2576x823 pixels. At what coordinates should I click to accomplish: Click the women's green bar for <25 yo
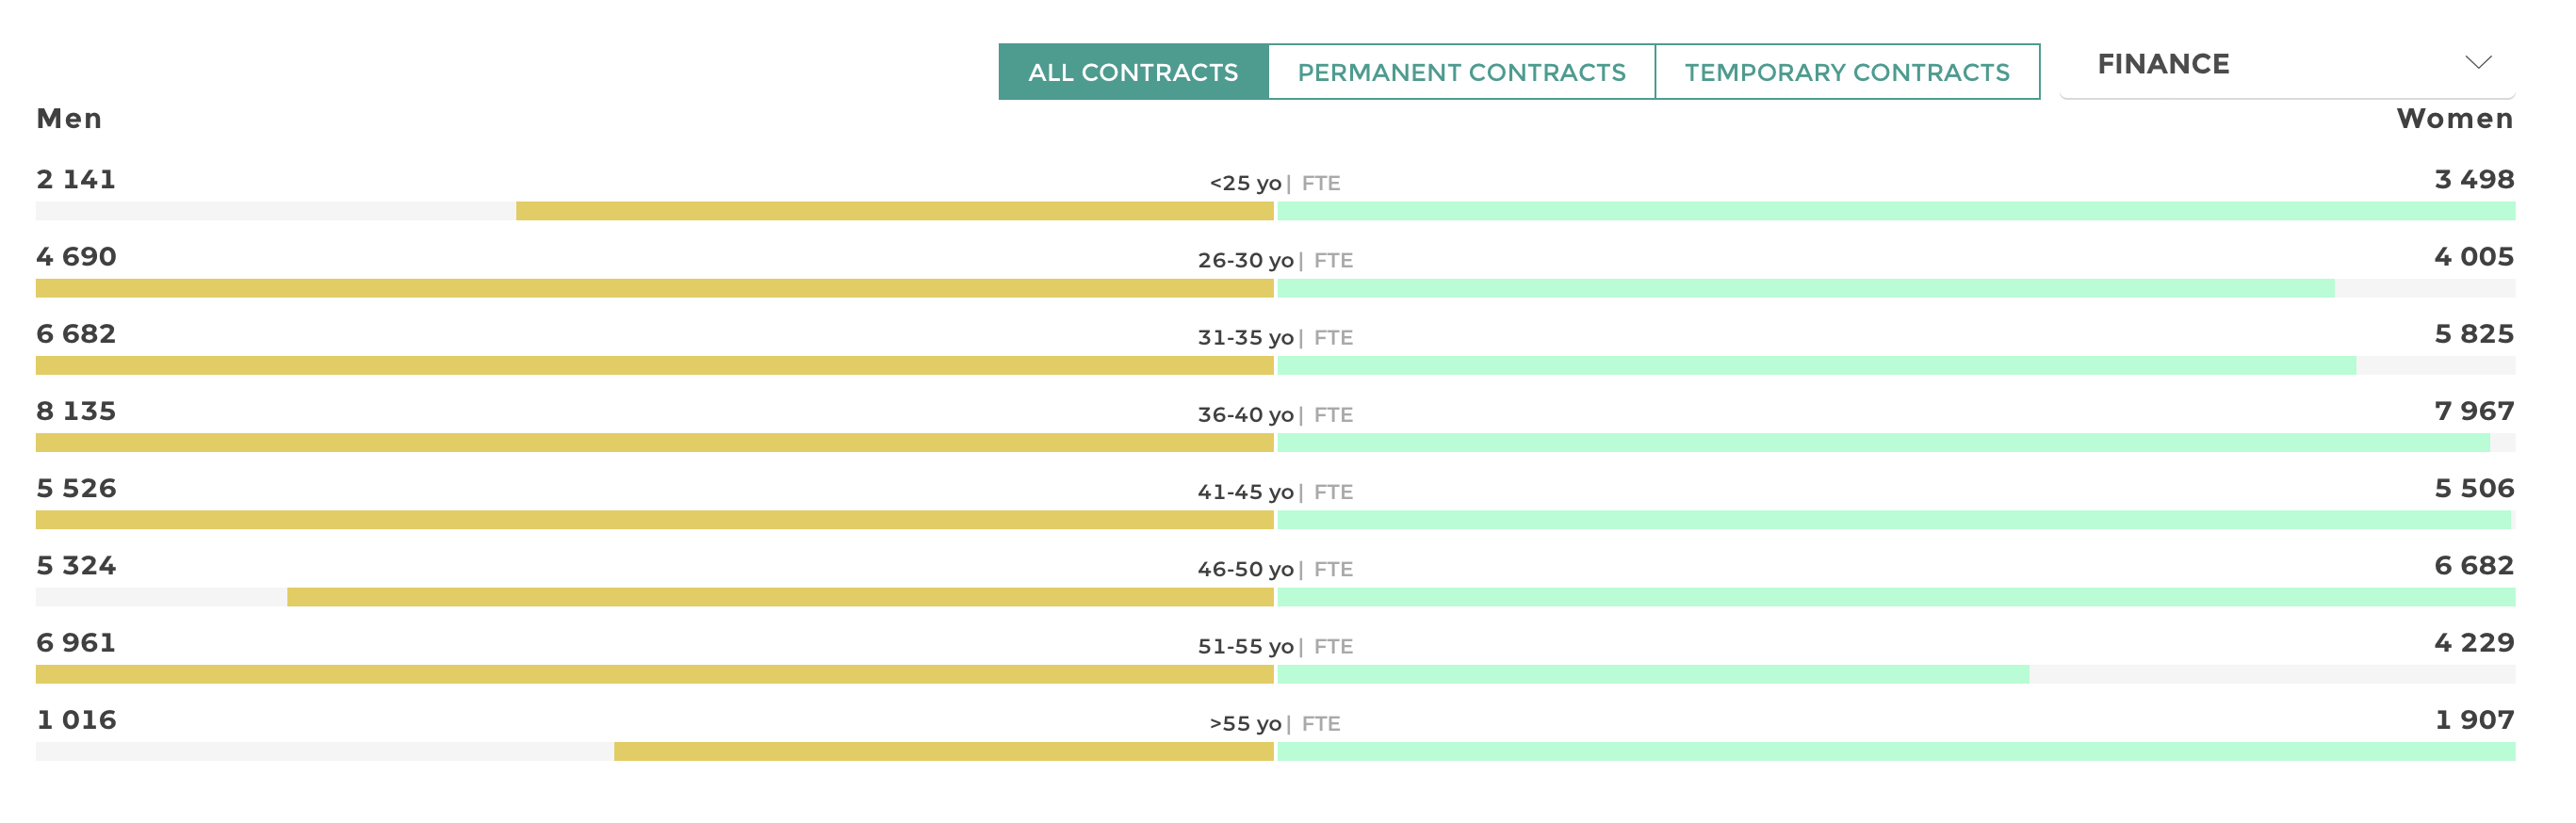point(1895,211)
